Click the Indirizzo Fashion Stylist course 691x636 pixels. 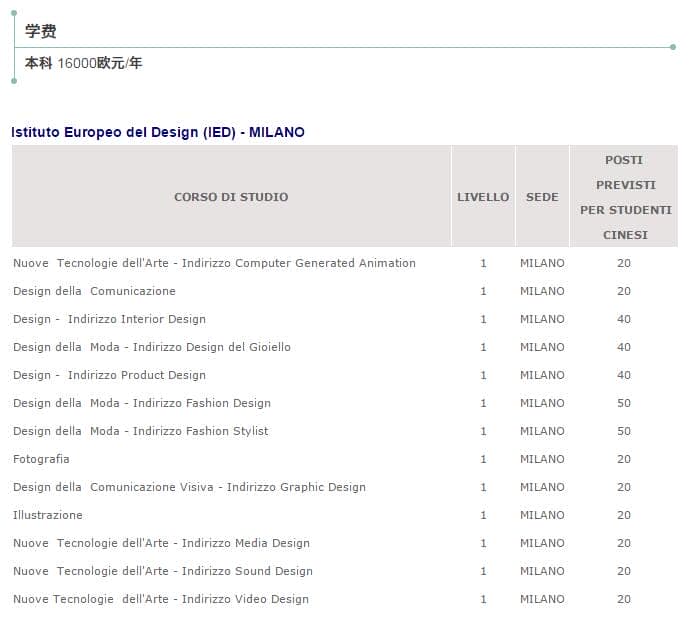pyautogui.click(x=141, y=431)
